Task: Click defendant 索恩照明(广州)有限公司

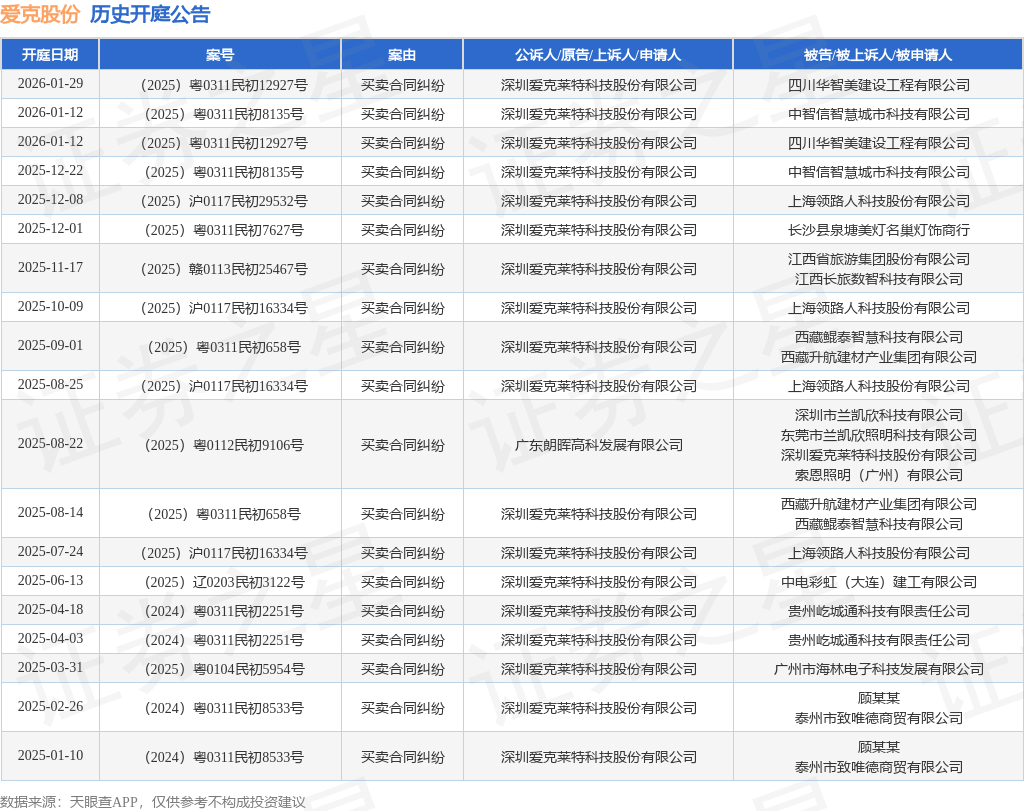Action: [x=878, y=475]
